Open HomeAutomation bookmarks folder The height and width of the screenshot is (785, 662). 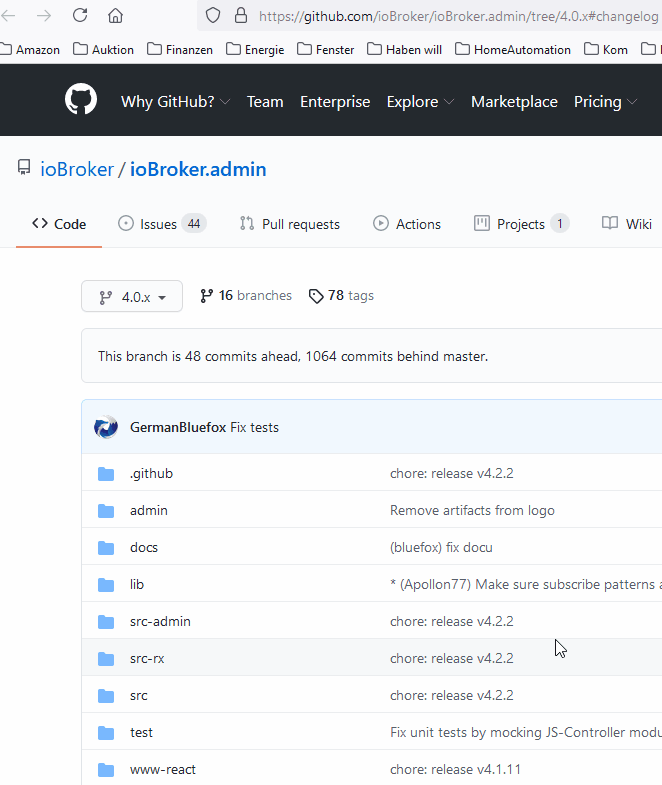click(513, 50)
